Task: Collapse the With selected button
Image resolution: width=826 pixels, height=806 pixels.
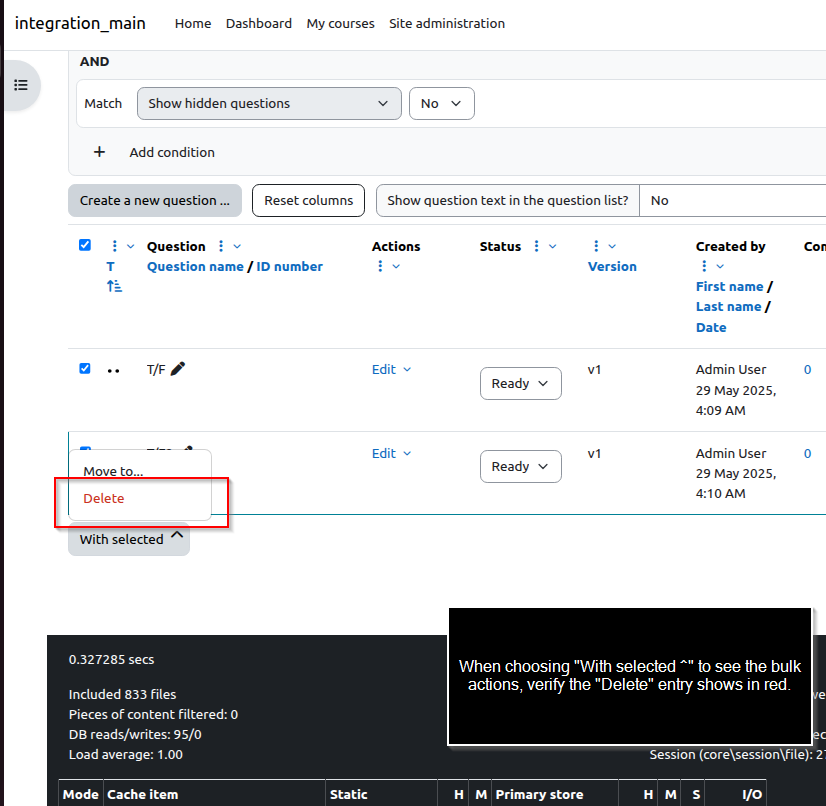Action: (x=129, y=539)
